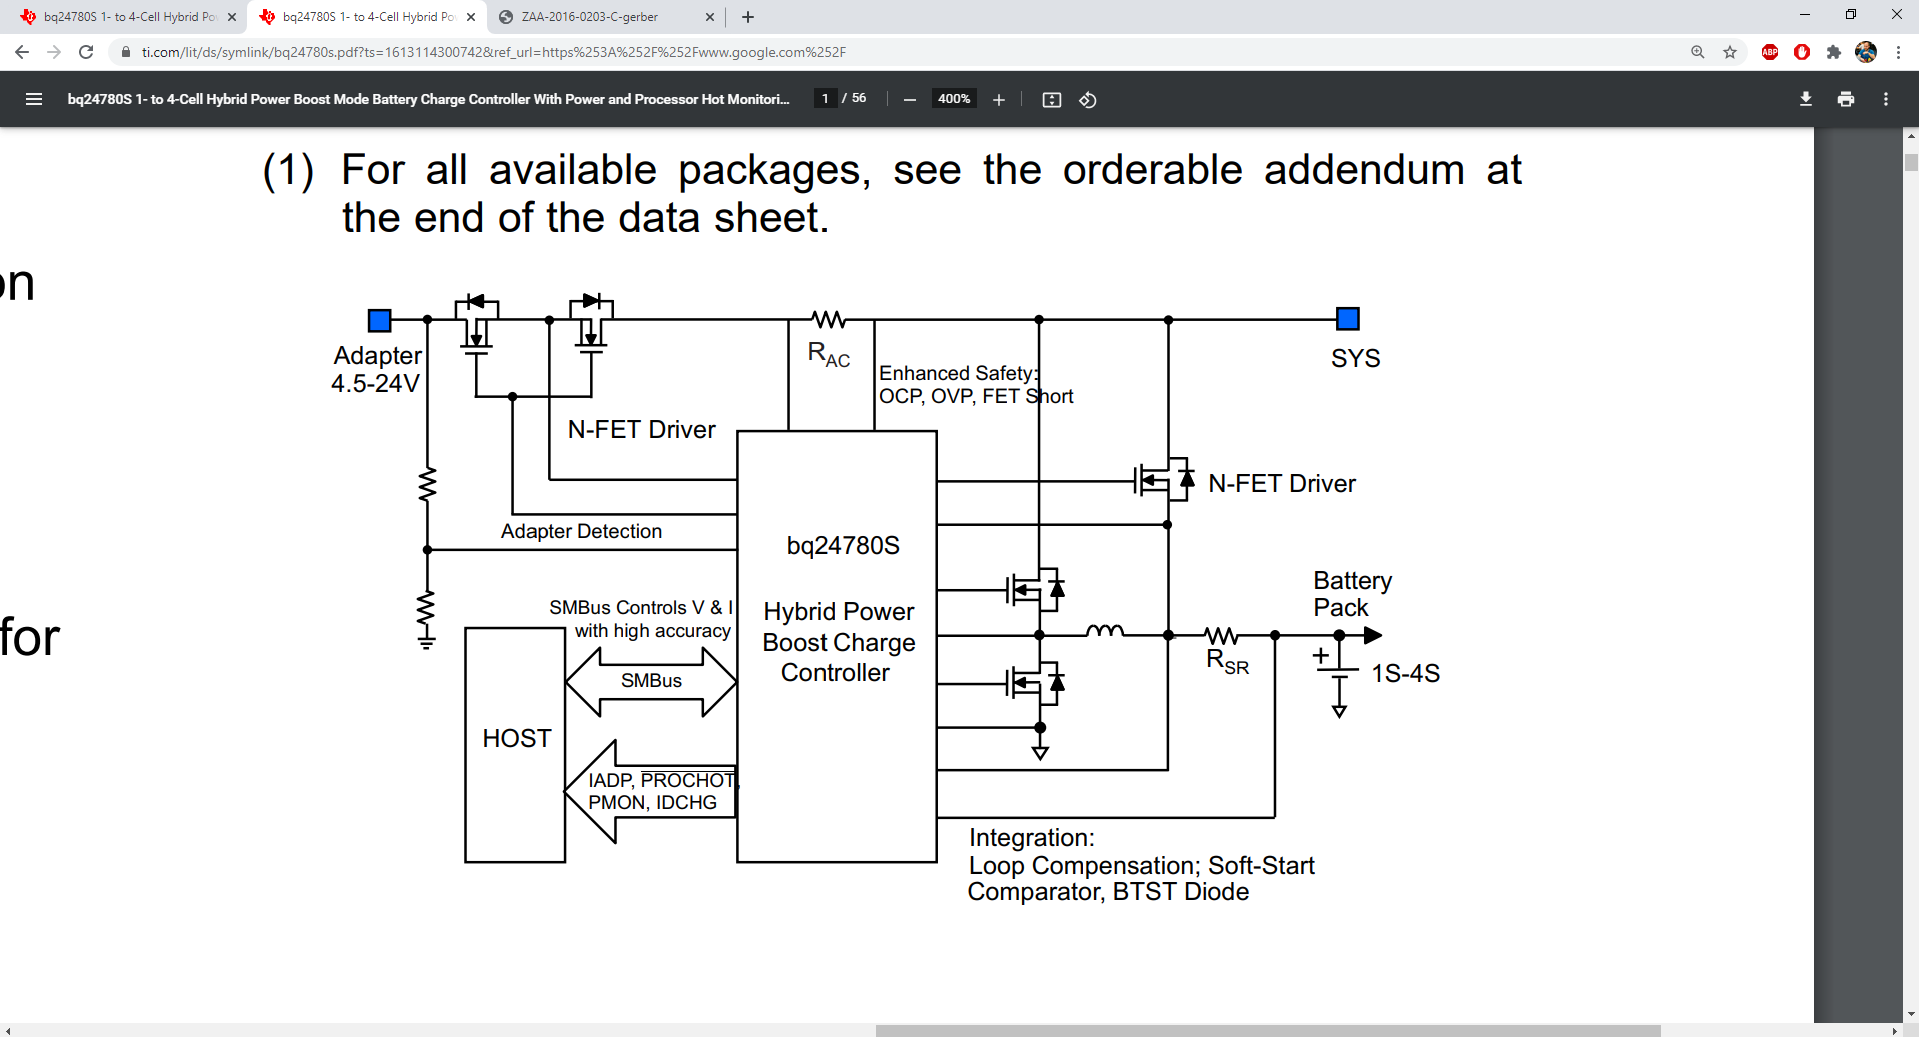Click the scroll-up arrow of vertical scrollbar
Viewport: 1919px width, 1037px height.
[1911, 135]
